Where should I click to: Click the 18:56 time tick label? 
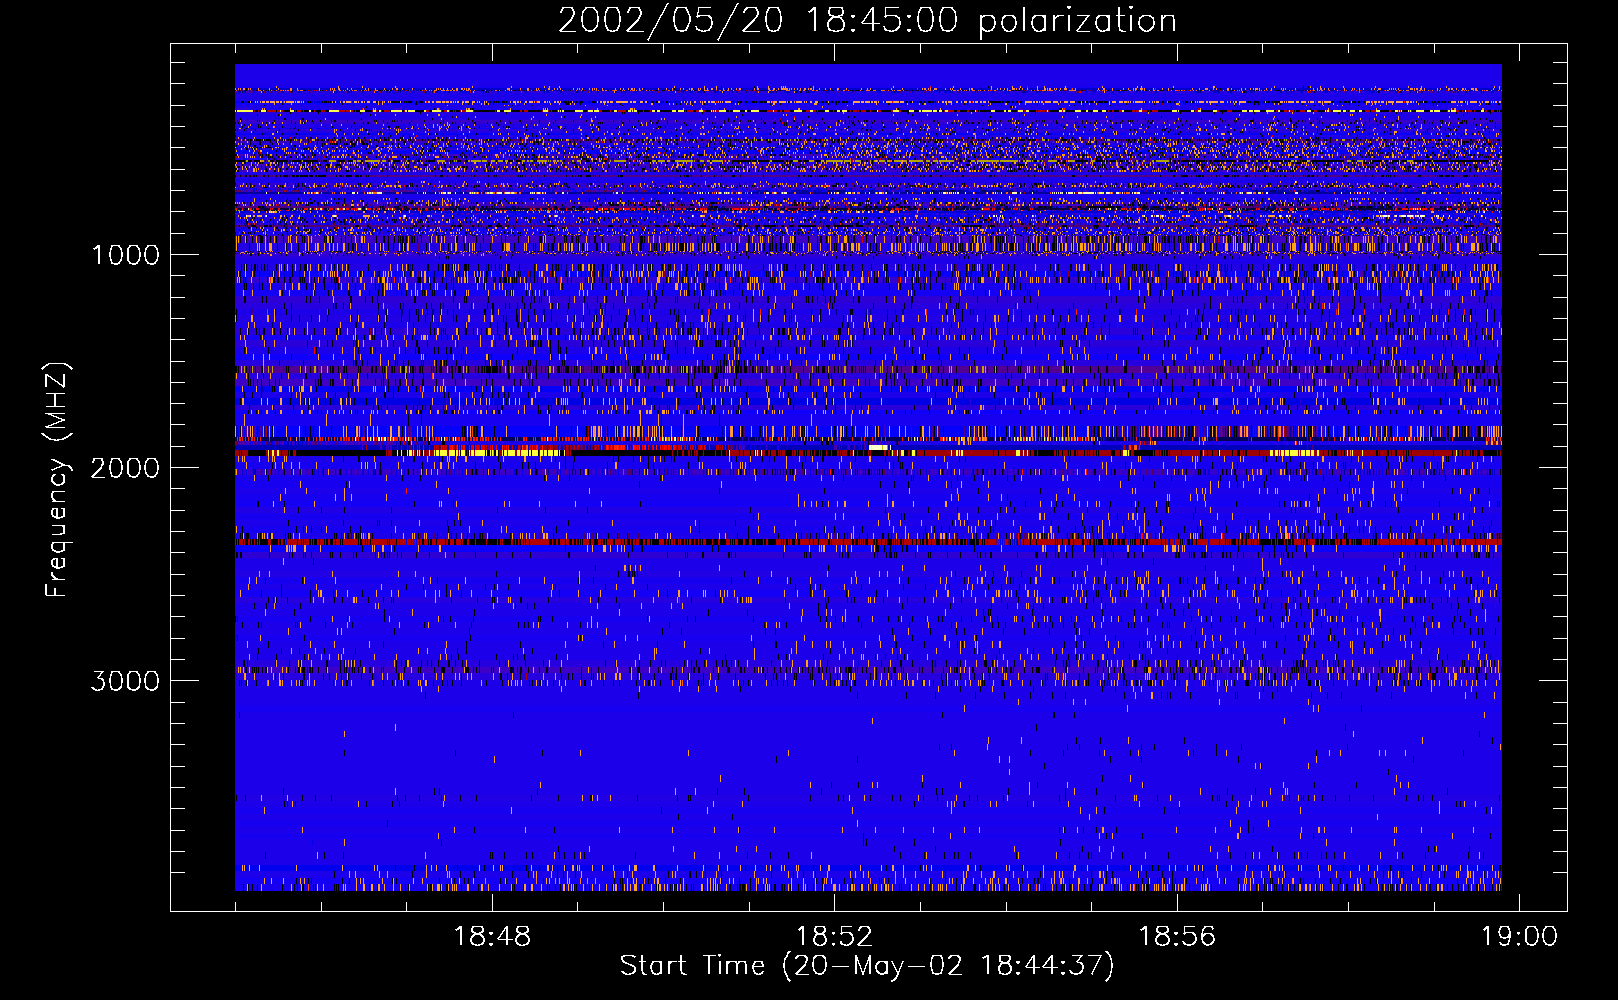1177,937
